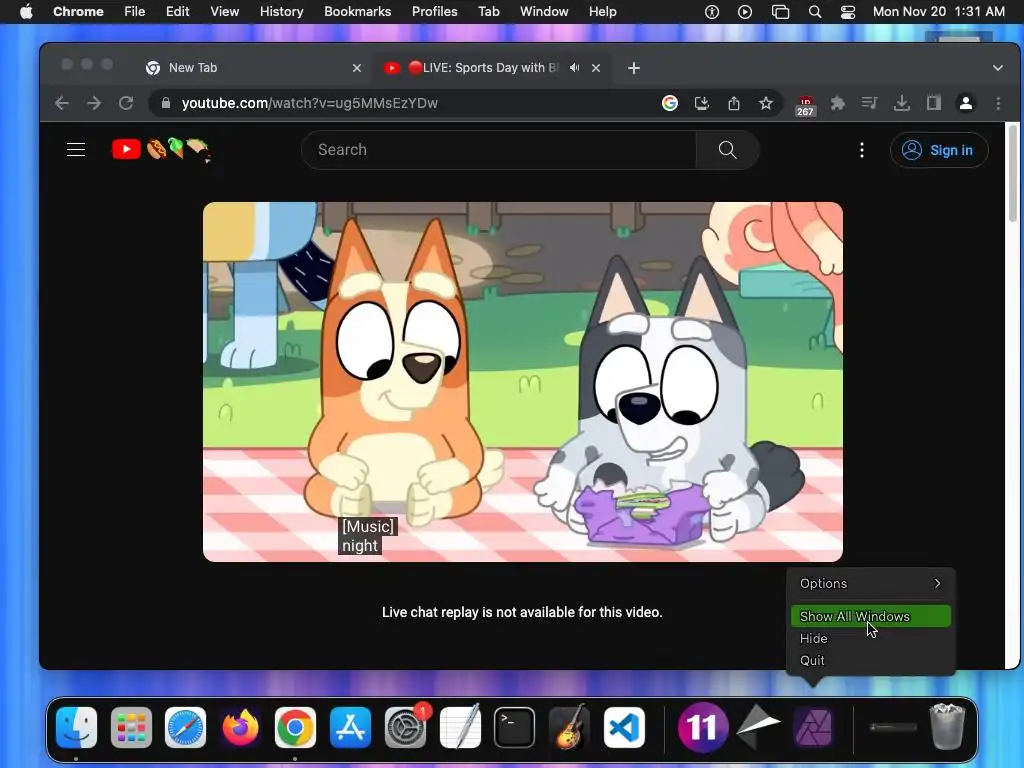Open the YouTube hamburger guide menu
The width and height of the screenshot is (1024, 768).
[x=76, y=150]
